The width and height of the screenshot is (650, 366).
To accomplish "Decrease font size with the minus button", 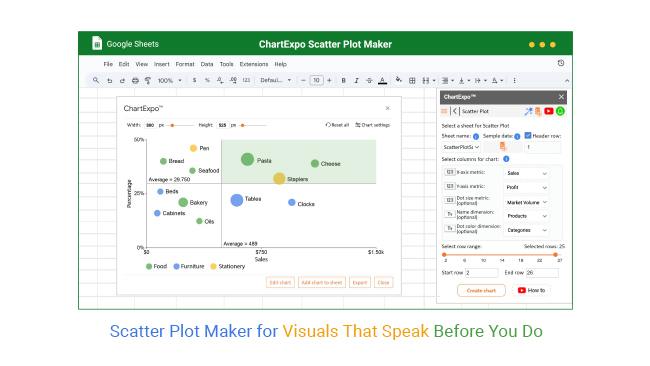I will 303,80.
